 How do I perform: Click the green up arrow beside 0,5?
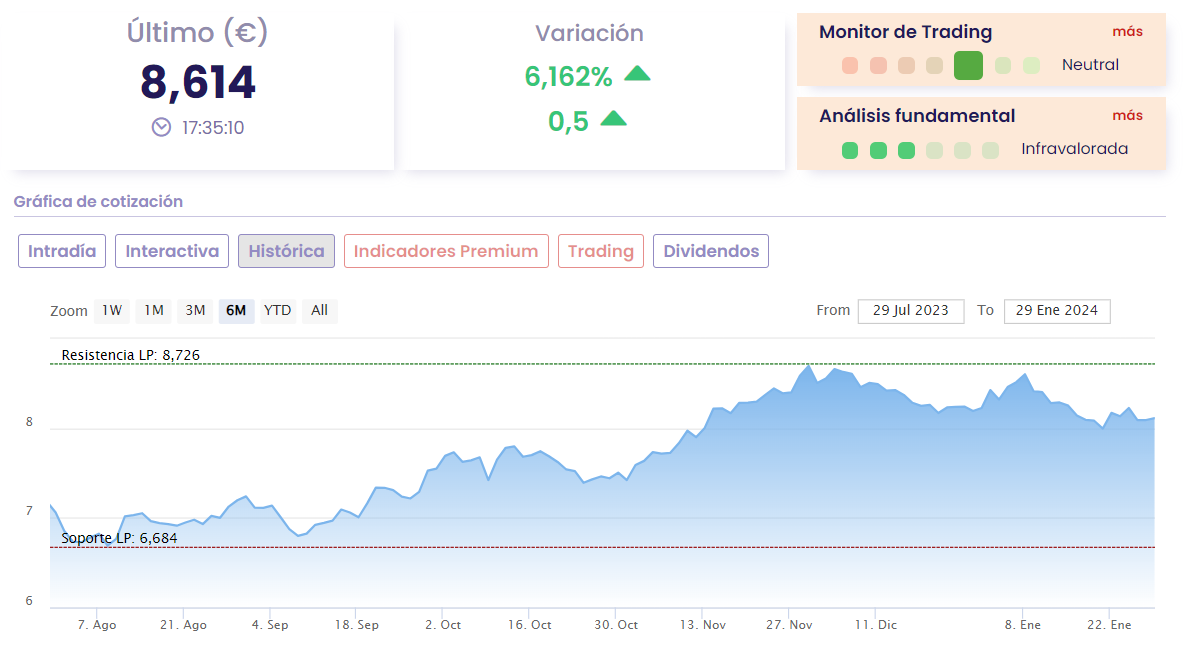(613, 119)
